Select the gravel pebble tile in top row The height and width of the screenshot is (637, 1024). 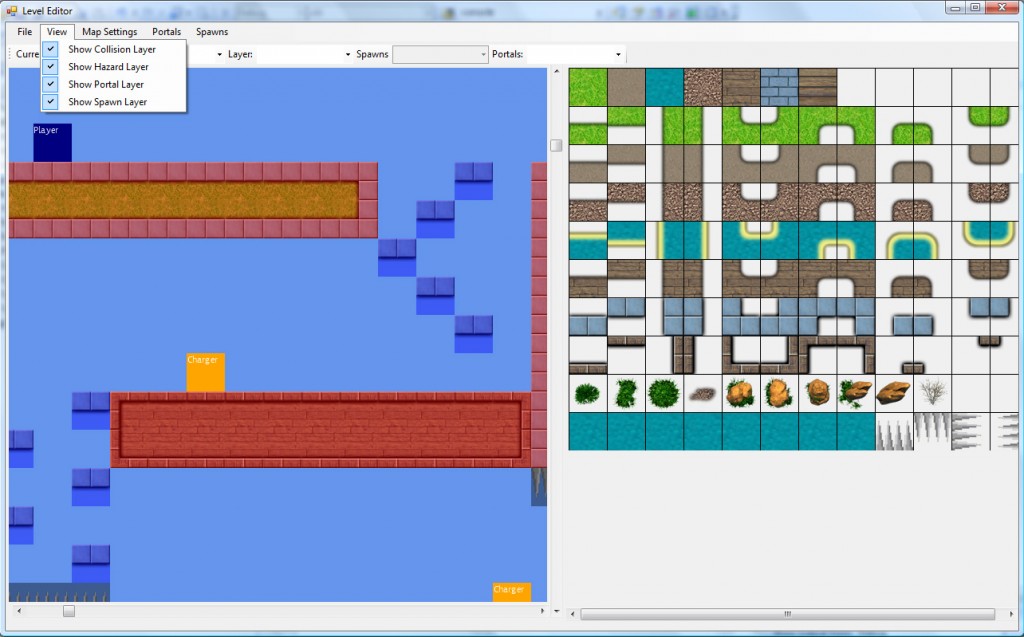point(702,87)
